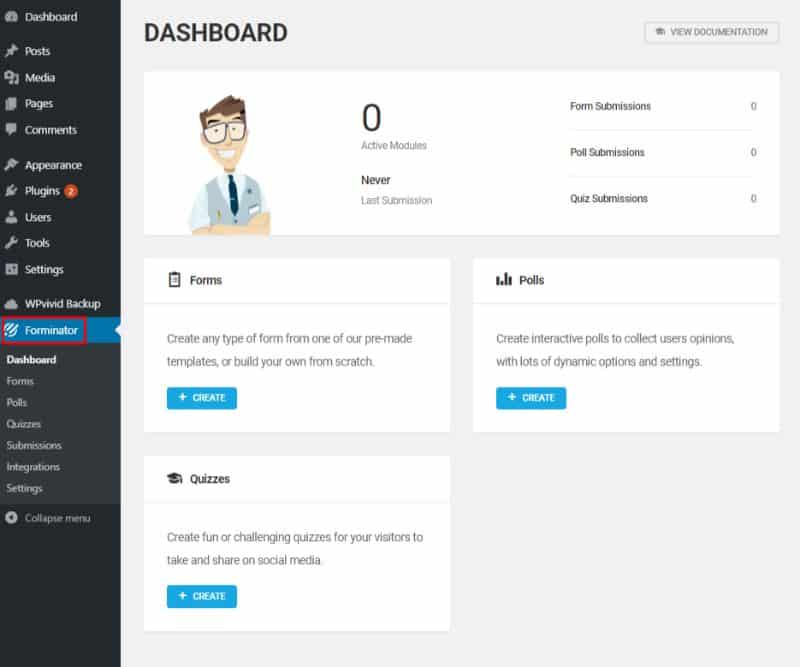Create a new poll with Polls Create button
The height and width of the screenshot is (667, 800).
coord(531,398)
